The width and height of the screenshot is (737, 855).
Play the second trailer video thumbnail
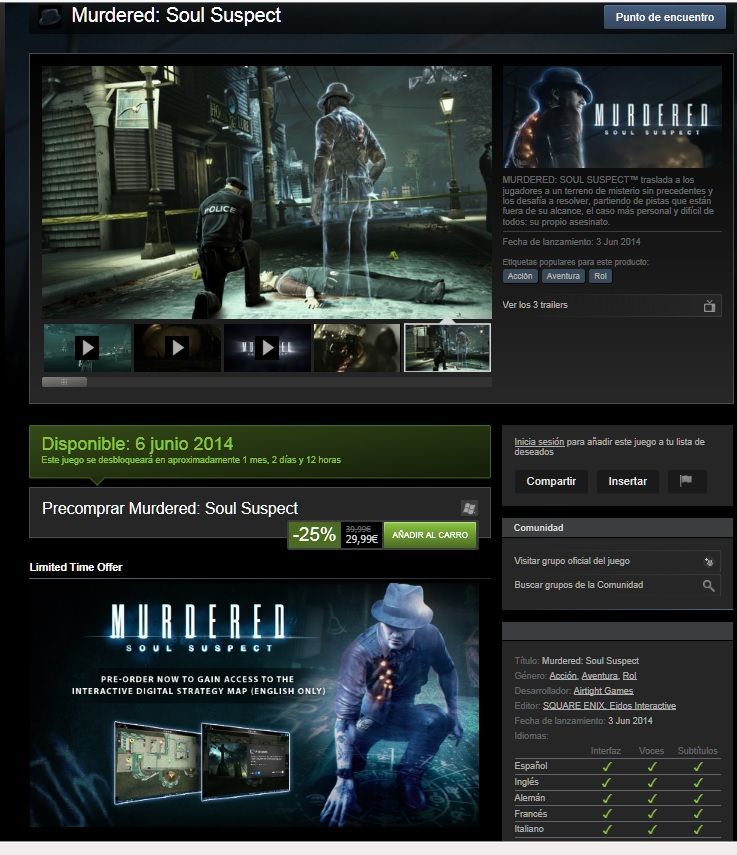[x=177, y=347]
